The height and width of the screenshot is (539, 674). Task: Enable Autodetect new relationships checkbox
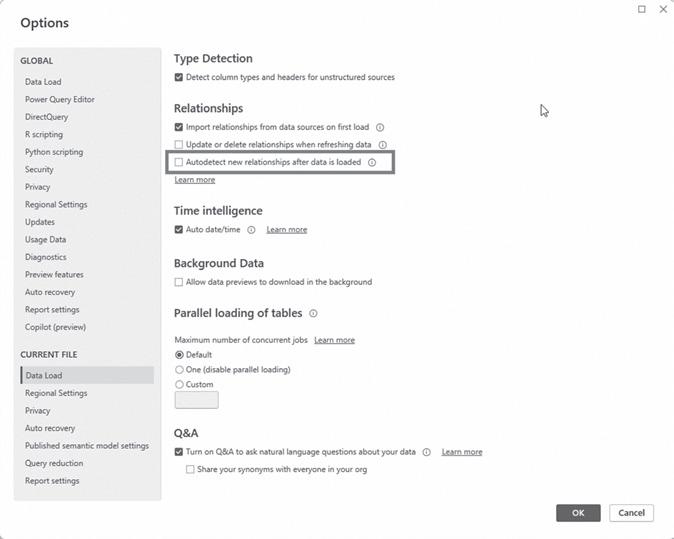pos(179,162)
